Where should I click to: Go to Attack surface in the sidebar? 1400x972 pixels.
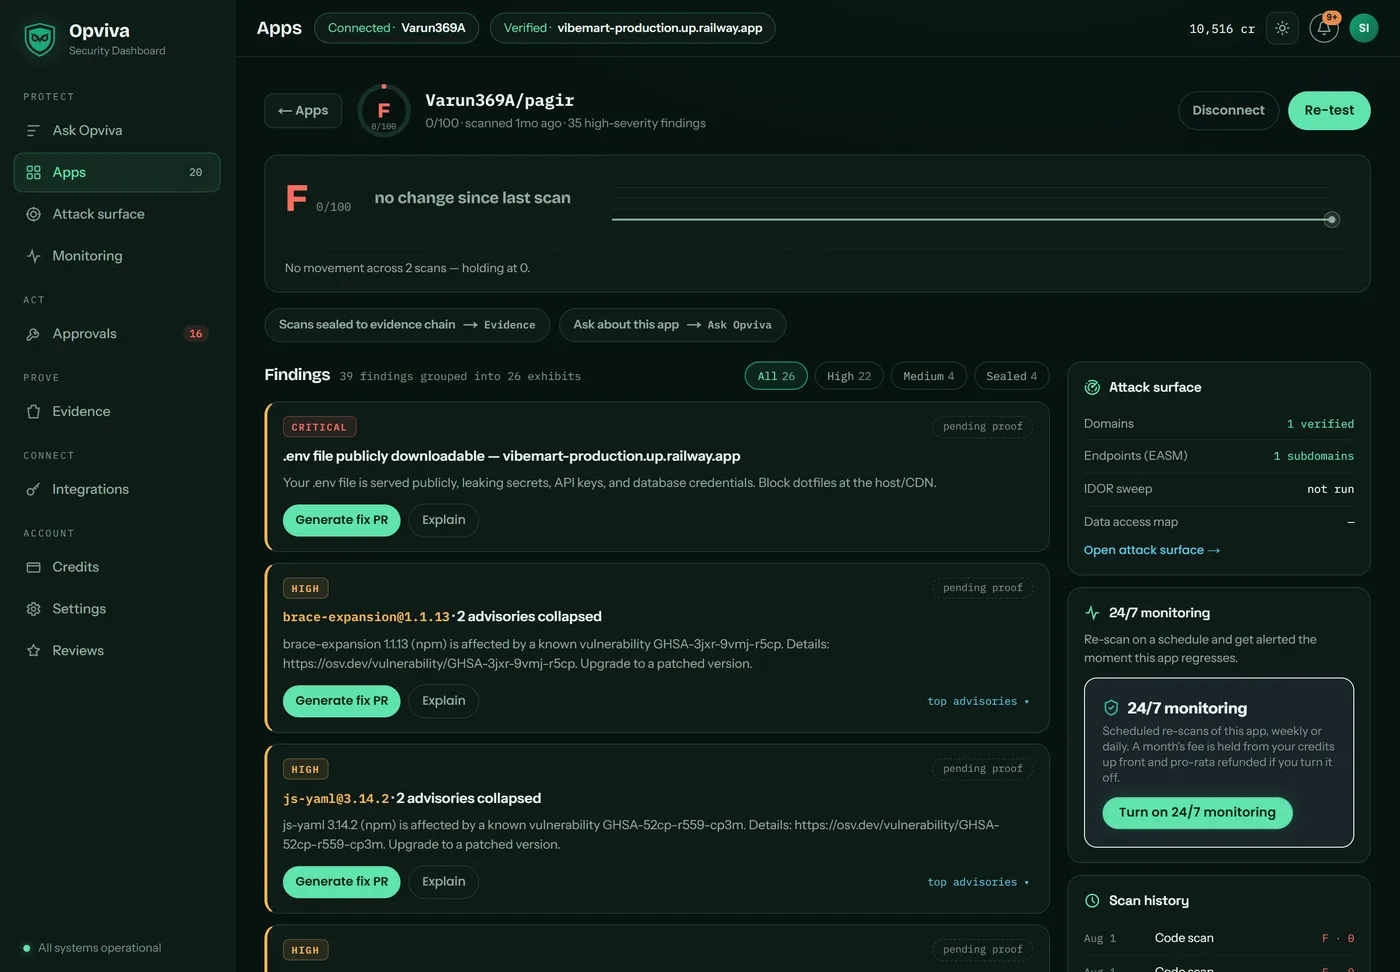tap(117, 215)
